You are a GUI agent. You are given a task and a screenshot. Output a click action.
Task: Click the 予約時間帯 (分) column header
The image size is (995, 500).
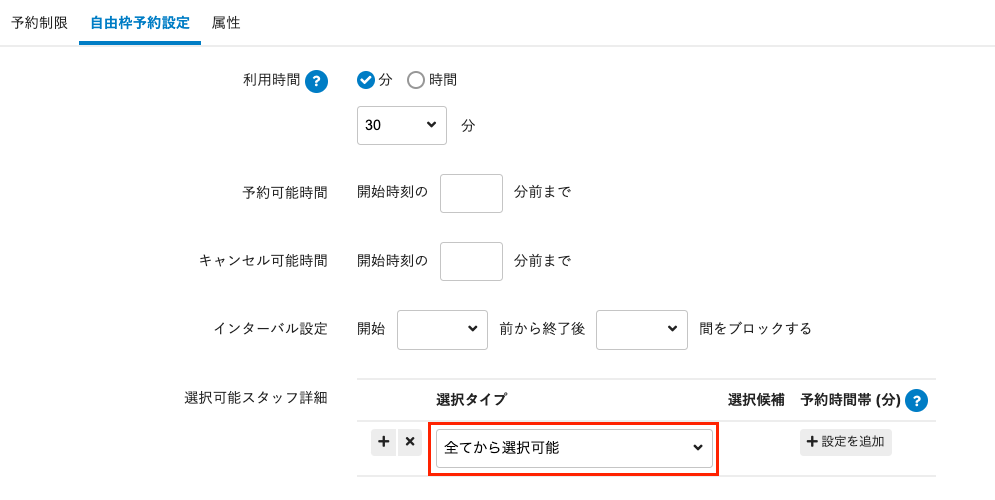tap(850, 400)
